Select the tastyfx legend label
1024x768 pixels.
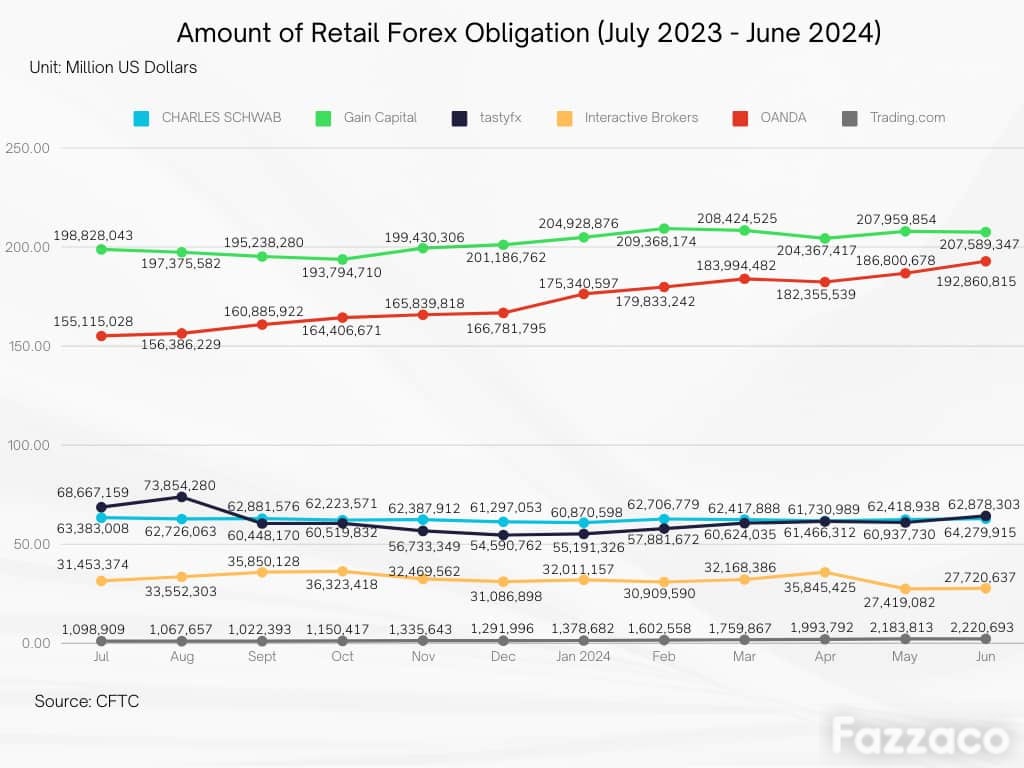[x=500, y=118]
